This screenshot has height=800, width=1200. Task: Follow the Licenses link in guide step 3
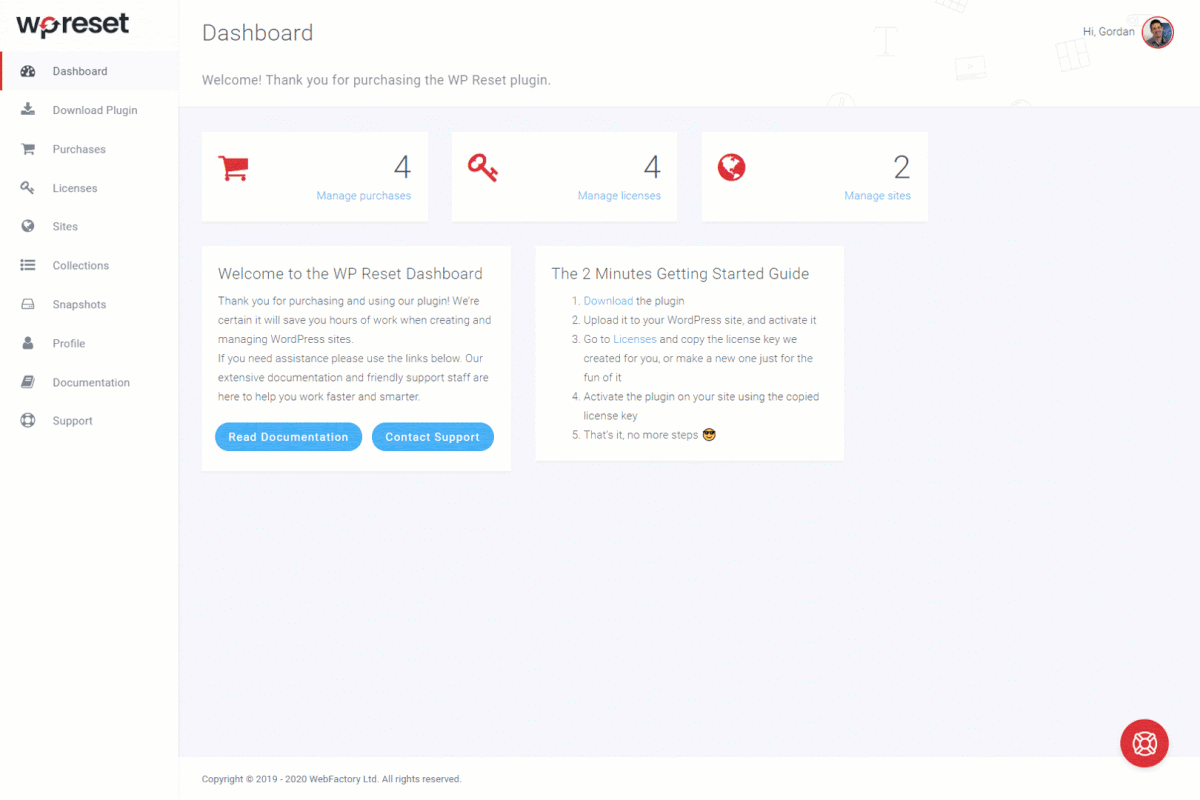(x=635, y=339)
